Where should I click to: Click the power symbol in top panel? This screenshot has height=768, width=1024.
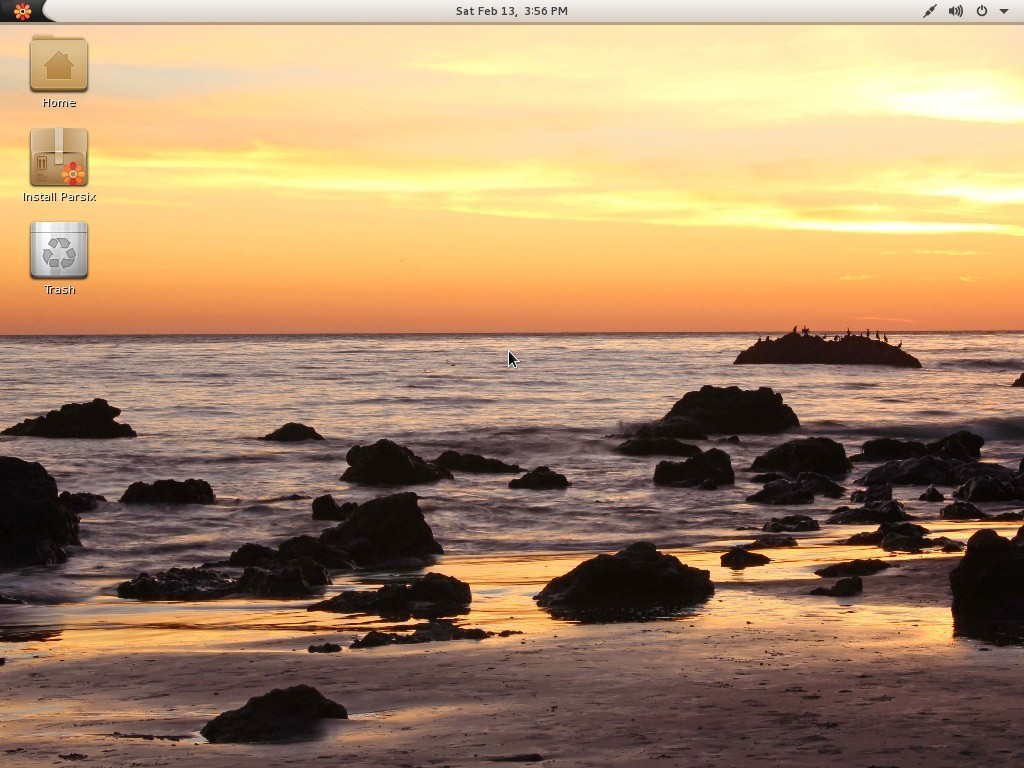[x=981, y=11]
